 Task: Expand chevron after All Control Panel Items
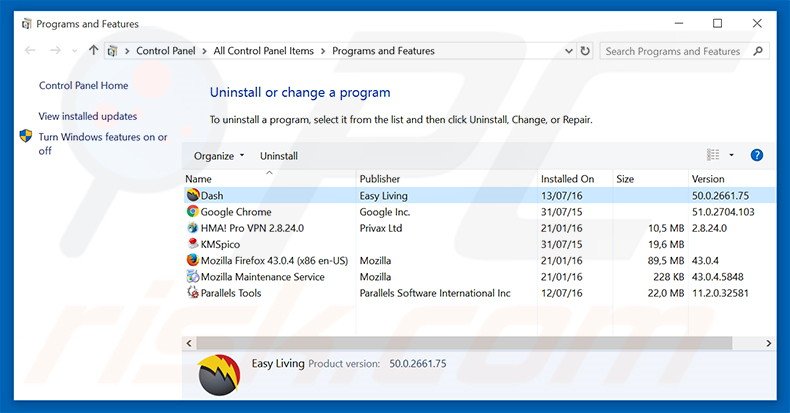pos(322,51)
